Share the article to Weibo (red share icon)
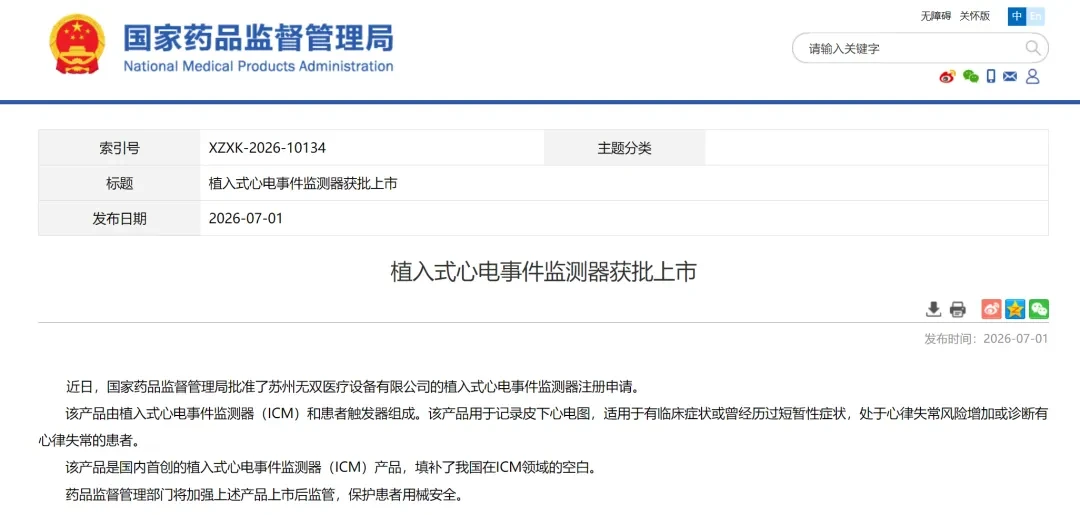1080x515 pixels. point(991,309)
